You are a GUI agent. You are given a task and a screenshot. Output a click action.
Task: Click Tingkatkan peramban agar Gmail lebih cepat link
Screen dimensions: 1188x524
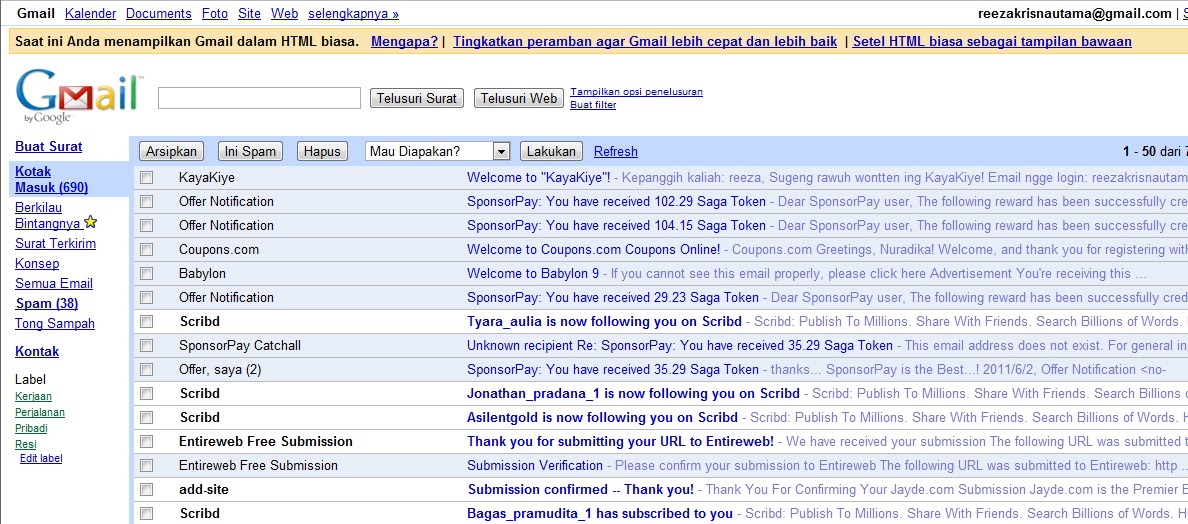click(x=645, y=42)
